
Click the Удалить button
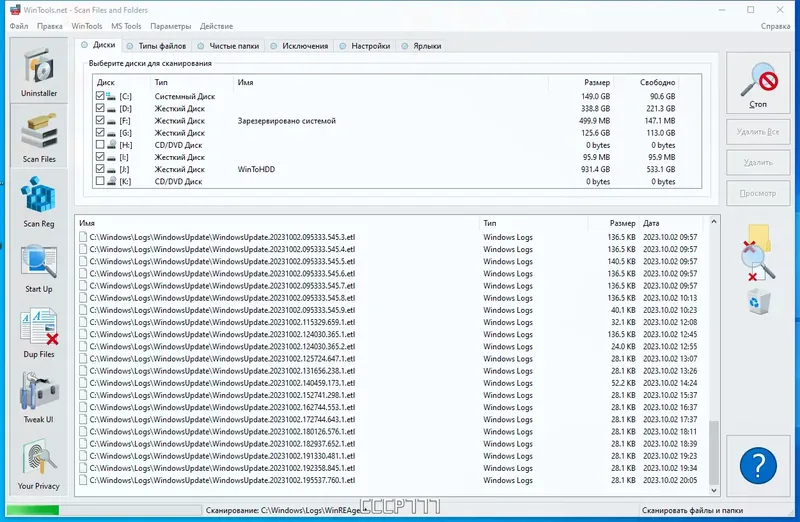click(758, 162)
